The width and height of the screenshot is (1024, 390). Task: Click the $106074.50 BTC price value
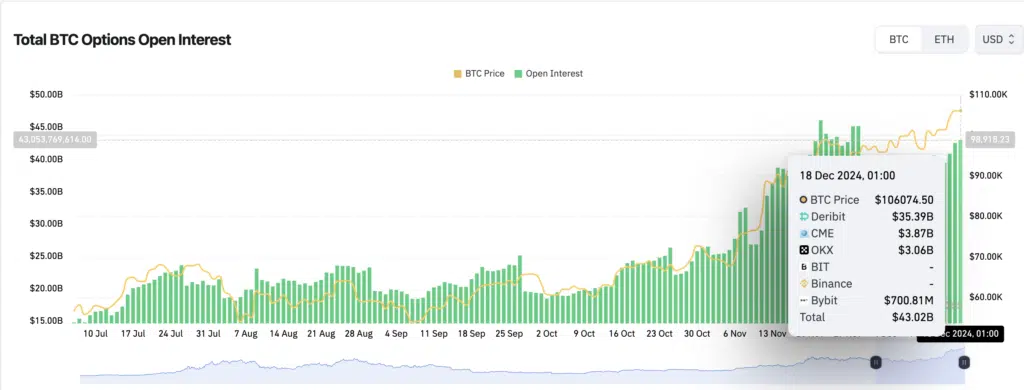pos(904,200)
